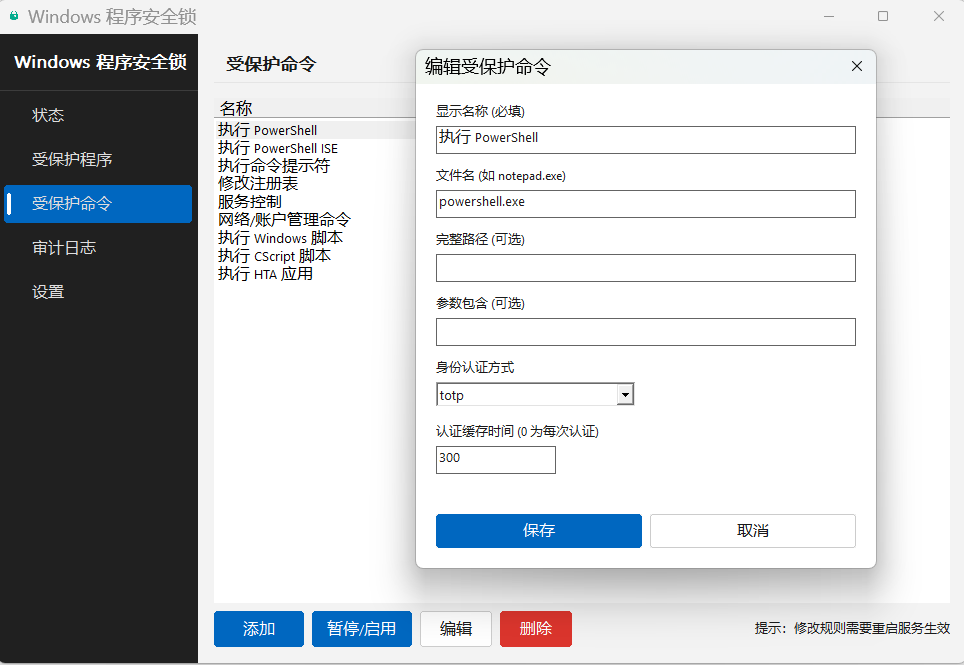Open the 状态 page in sidebar
The image size is (964, 665).
48,115
